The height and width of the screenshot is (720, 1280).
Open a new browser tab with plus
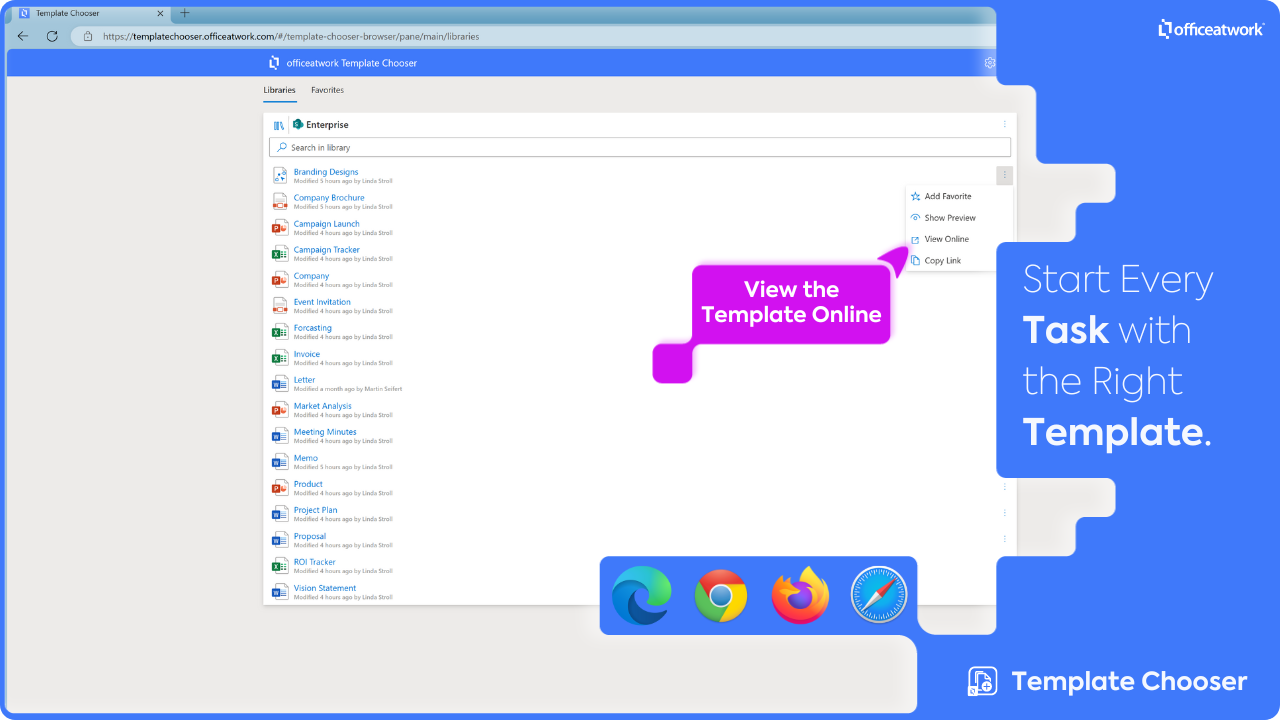coord(184,13)
